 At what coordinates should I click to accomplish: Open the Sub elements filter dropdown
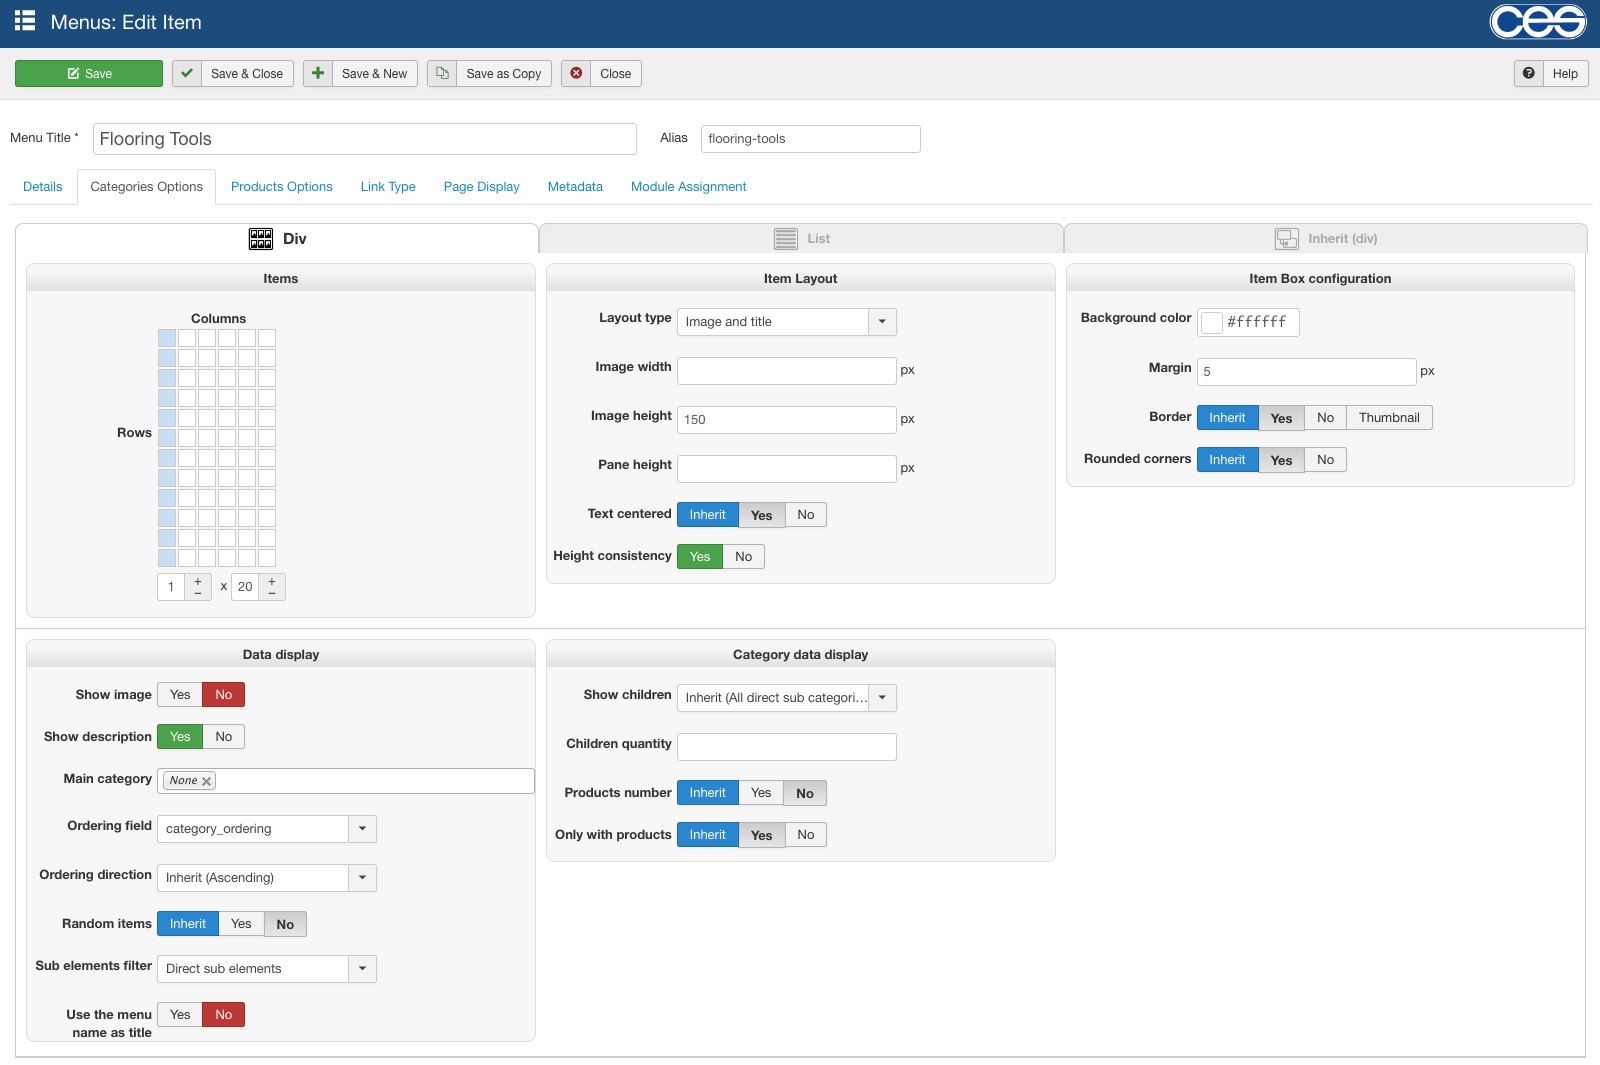click(362, 969)
